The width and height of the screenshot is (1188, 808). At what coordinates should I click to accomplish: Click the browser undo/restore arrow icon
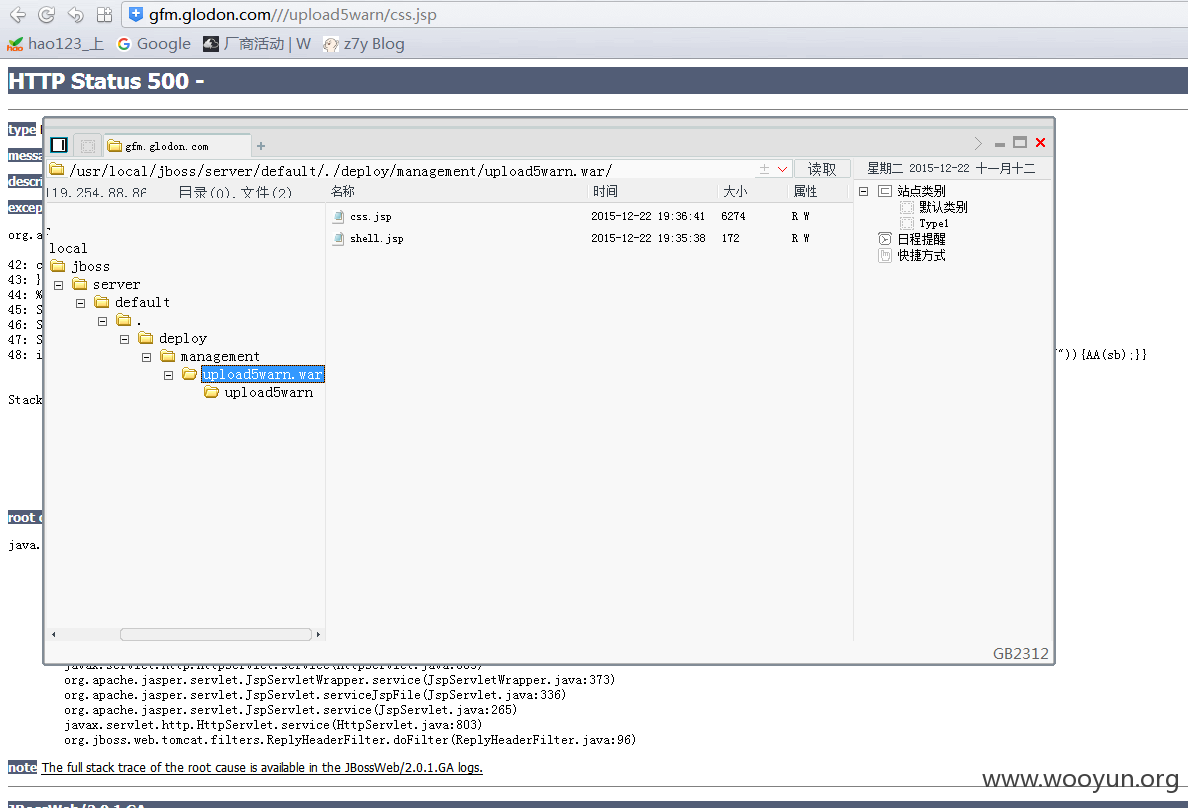(x=75, y=14)
